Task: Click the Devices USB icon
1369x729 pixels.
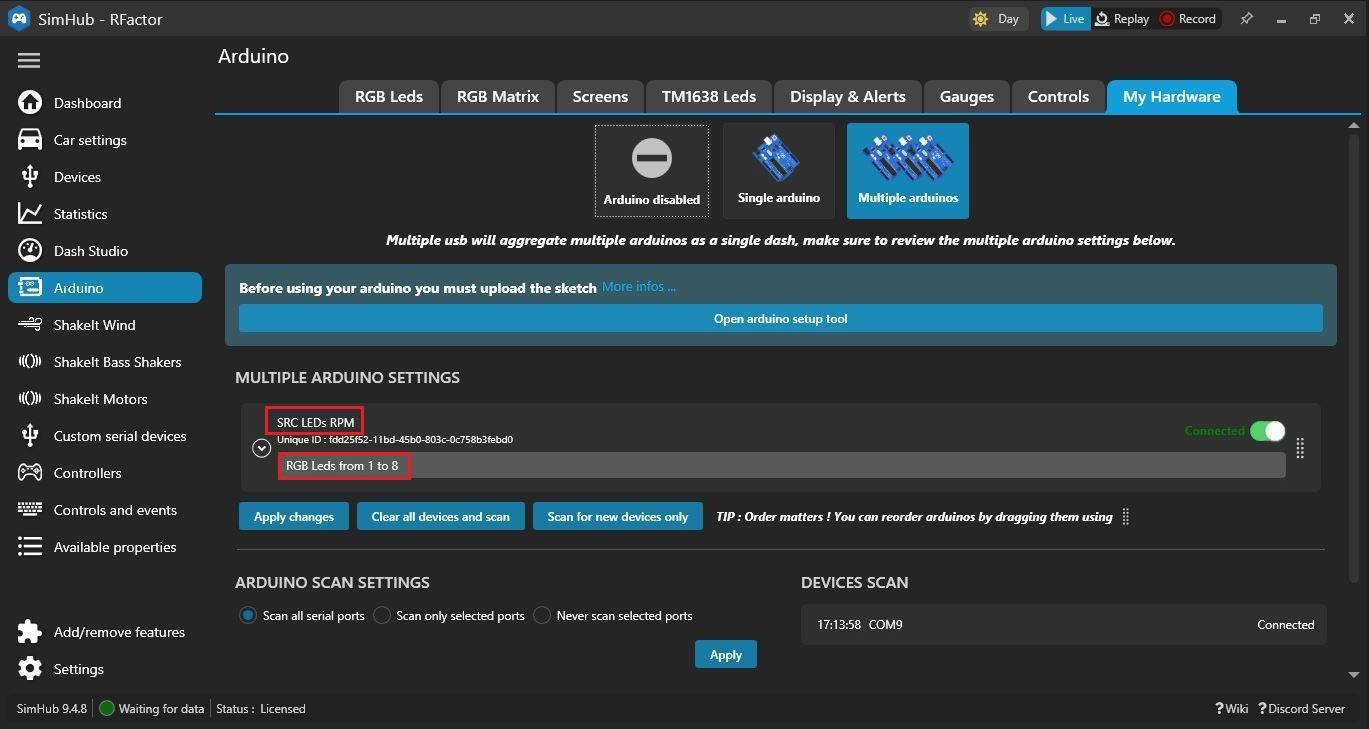Action: click(30, 177)
